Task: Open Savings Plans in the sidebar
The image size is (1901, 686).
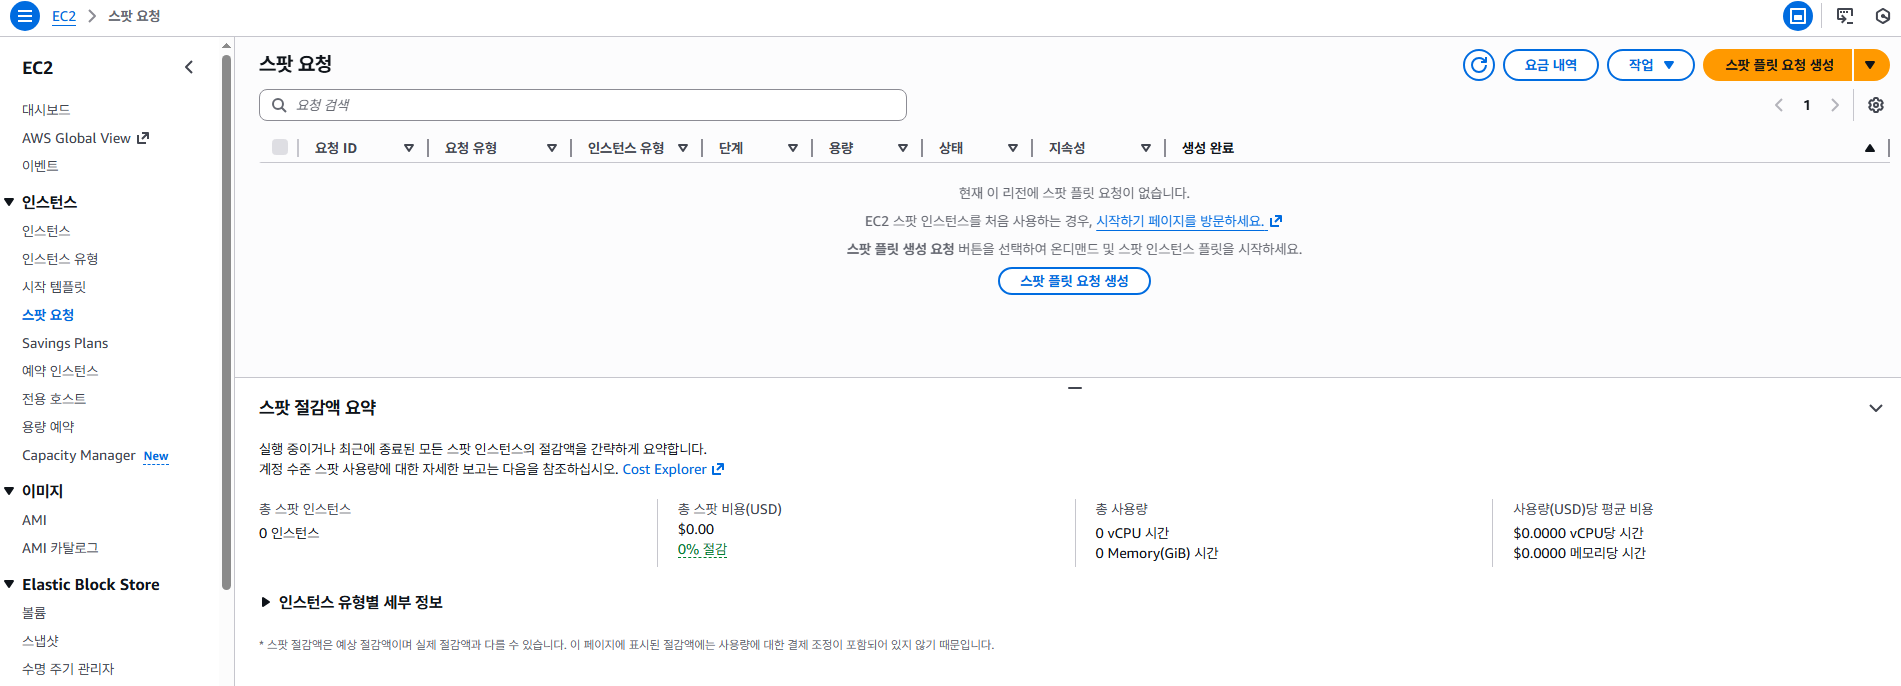Action: [x=65, y=343]
